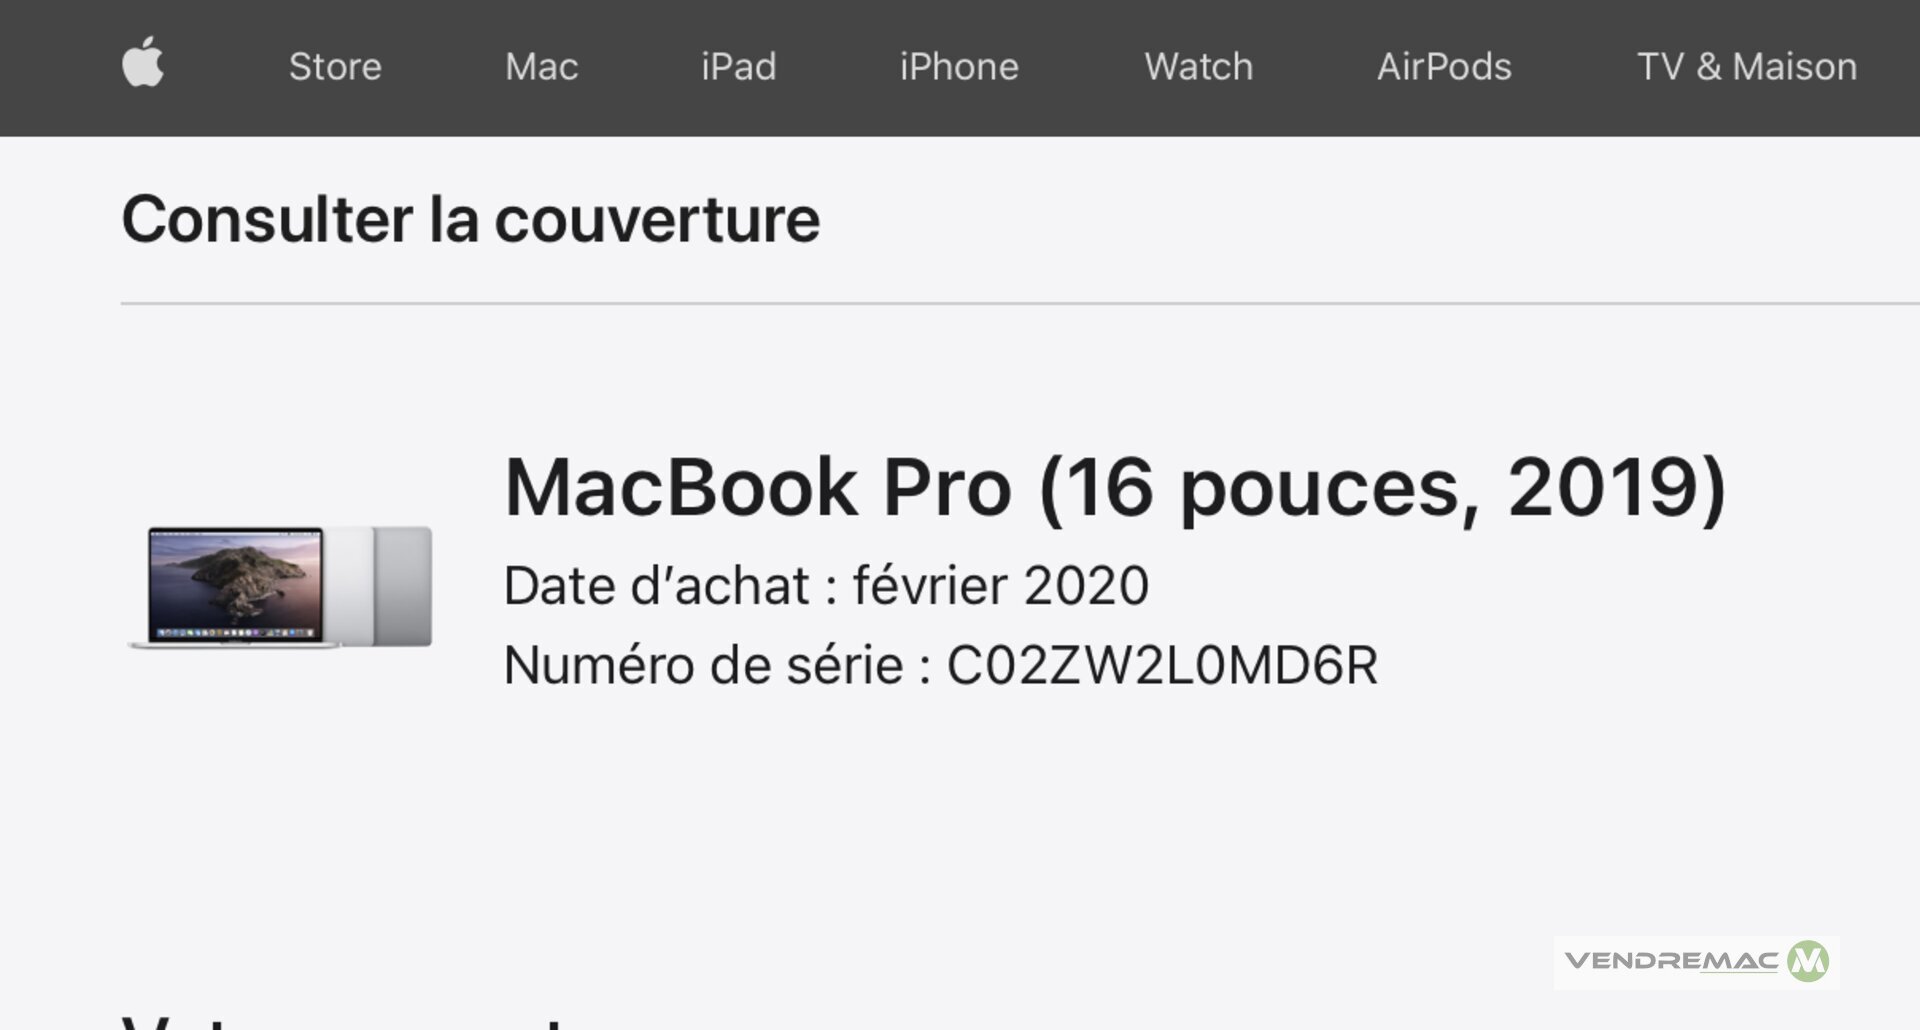The image size is (1920, 1030).
Task: Click the green M circle icon
Action: (1808, 962)
